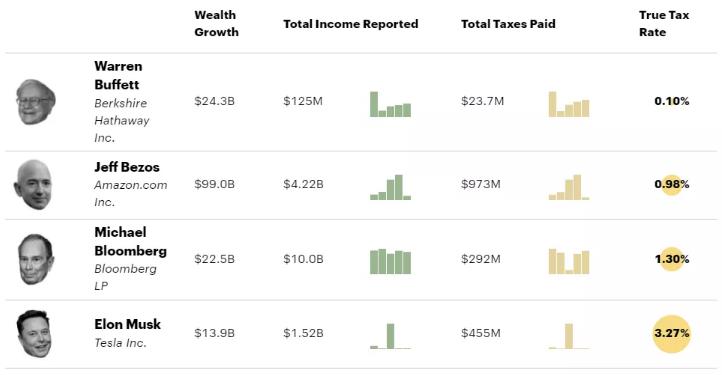
Task: Select the Total Taxes Paid header
Action: (508, 24)
